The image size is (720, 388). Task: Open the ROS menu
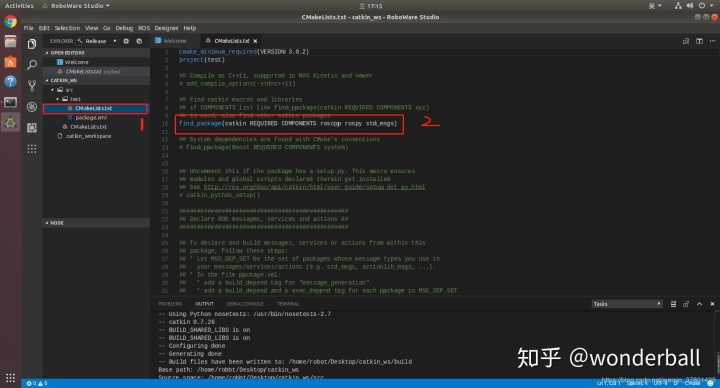[144, 28]
